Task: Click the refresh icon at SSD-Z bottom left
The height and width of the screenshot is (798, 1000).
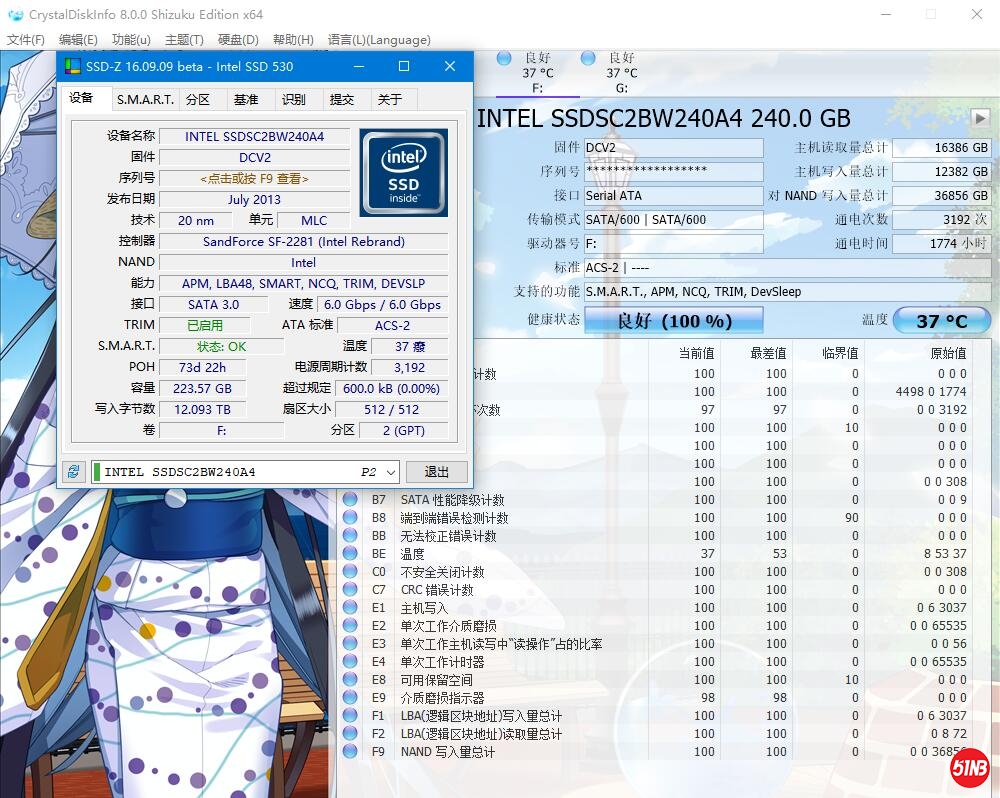Action: pyautogui.click(x=71, y=471)
